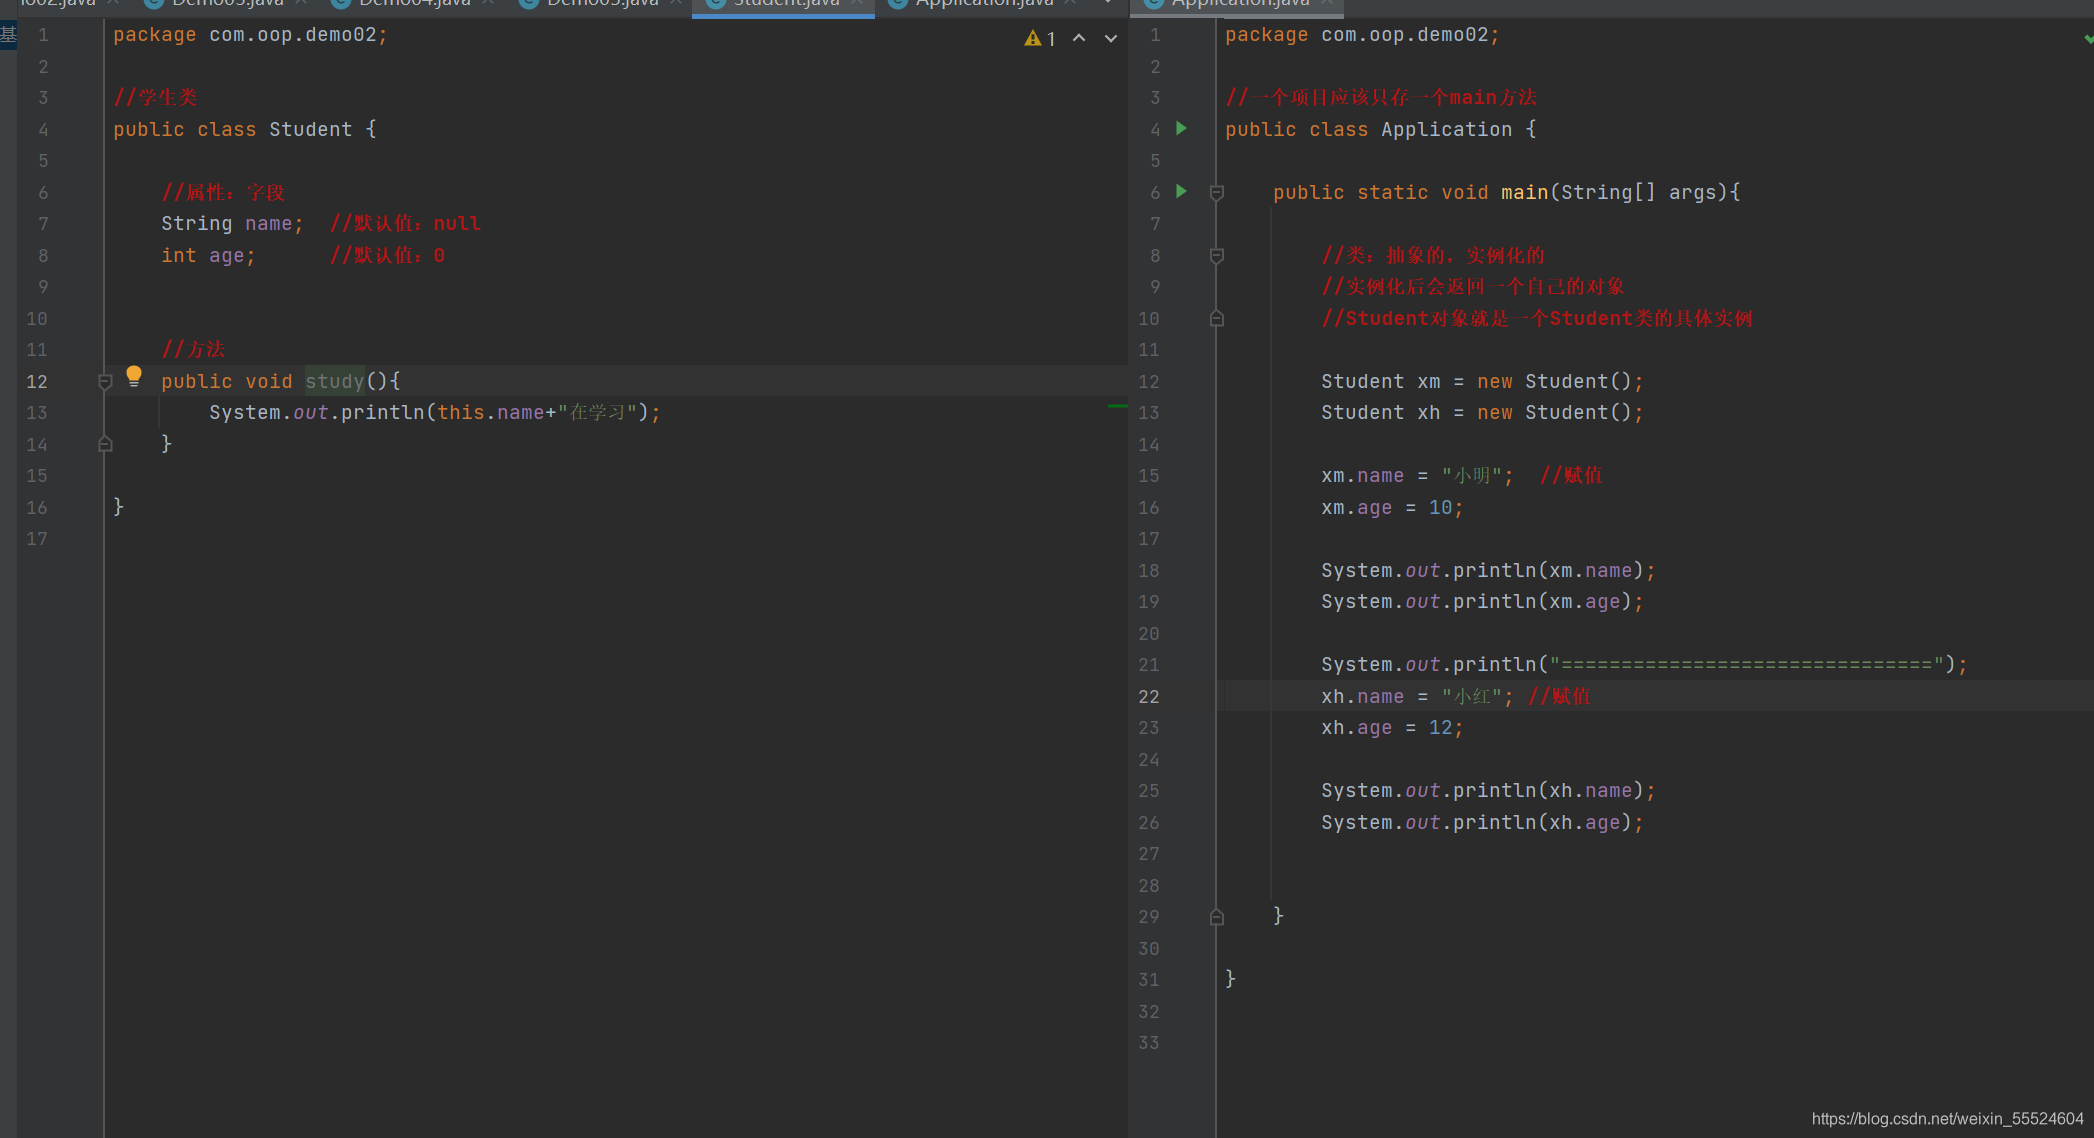Click the study method name
Viewport: 2094px width, 1138px height.
point(335,381)
